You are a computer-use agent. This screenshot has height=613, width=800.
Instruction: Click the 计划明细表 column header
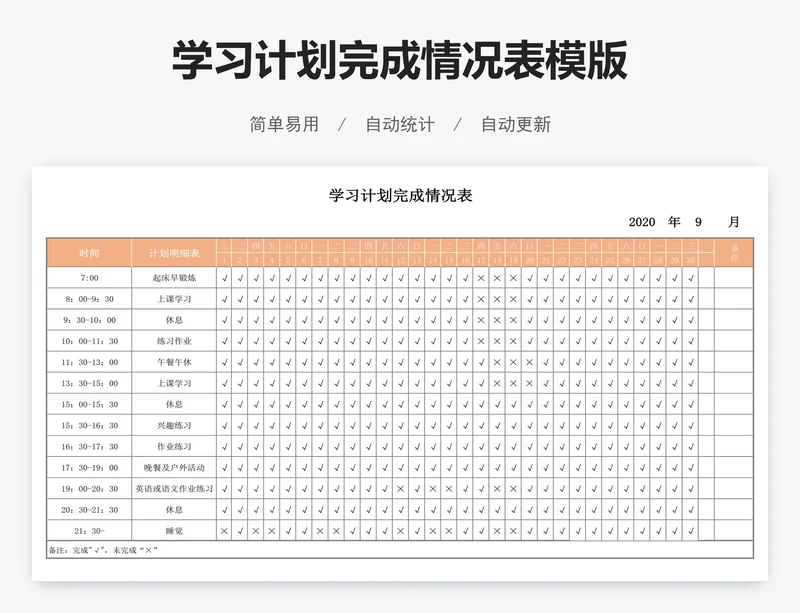click(174, 253)
